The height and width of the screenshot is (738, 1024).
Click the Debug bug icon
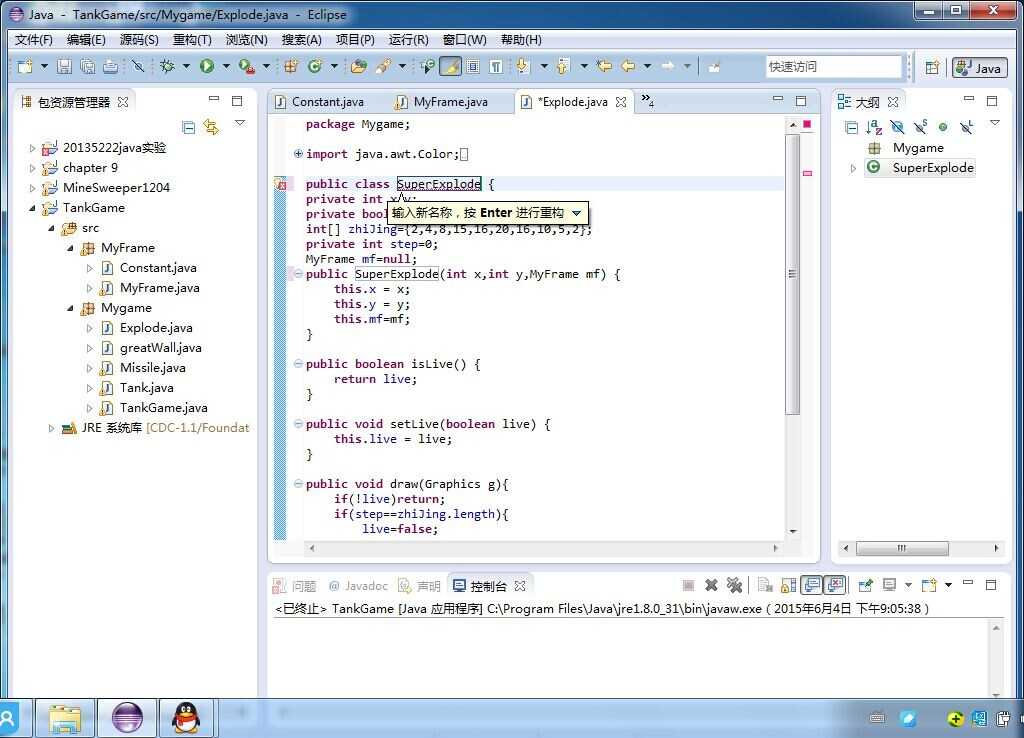pyautogui.click(x=167, y=66)
